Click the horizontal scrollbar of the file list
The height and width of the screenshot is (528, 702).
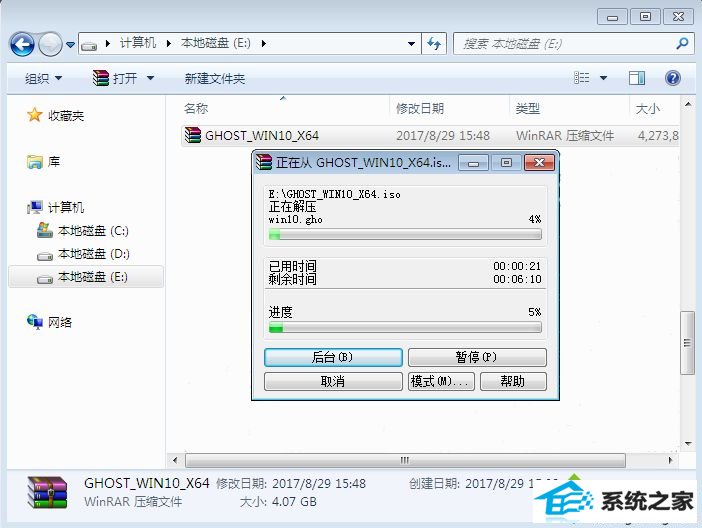tap(405, 460)
